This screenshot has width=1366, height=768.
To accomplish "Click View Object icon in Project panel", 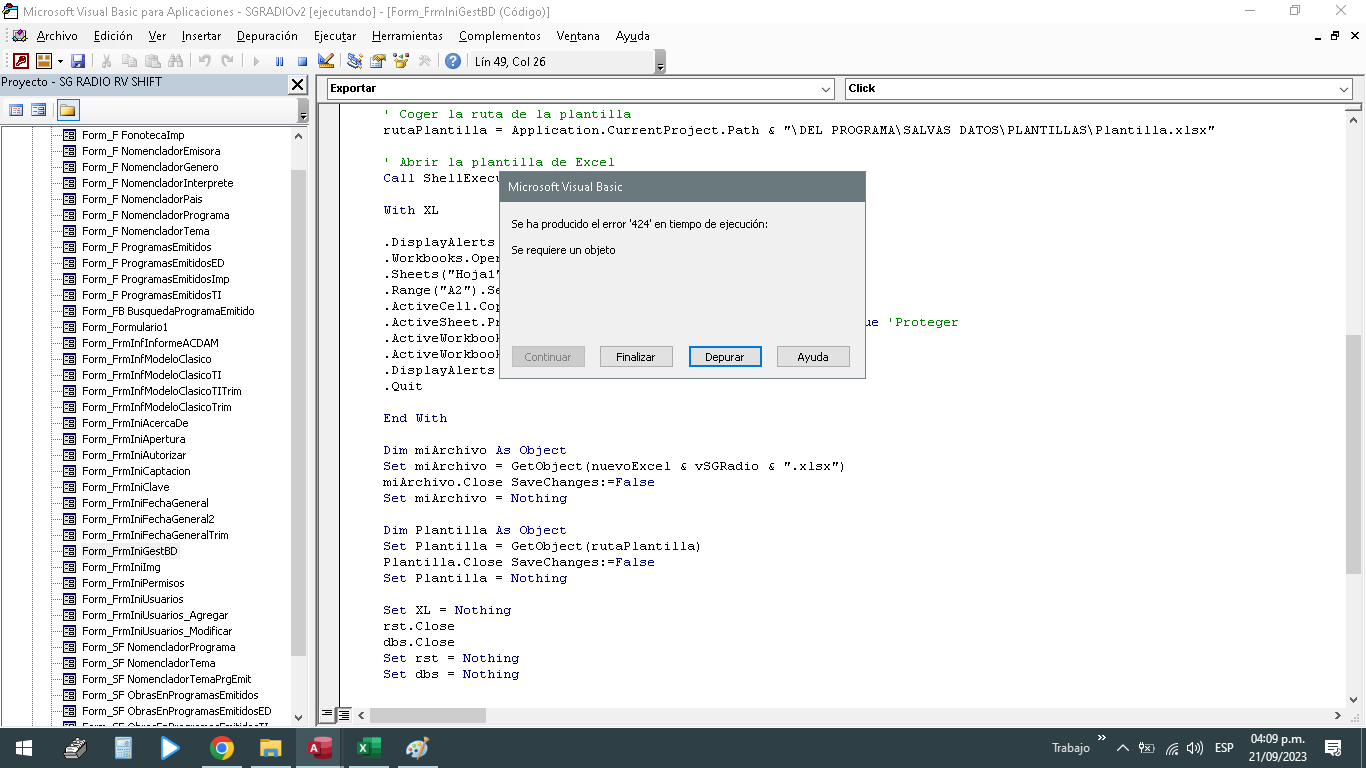I will 39,110.
